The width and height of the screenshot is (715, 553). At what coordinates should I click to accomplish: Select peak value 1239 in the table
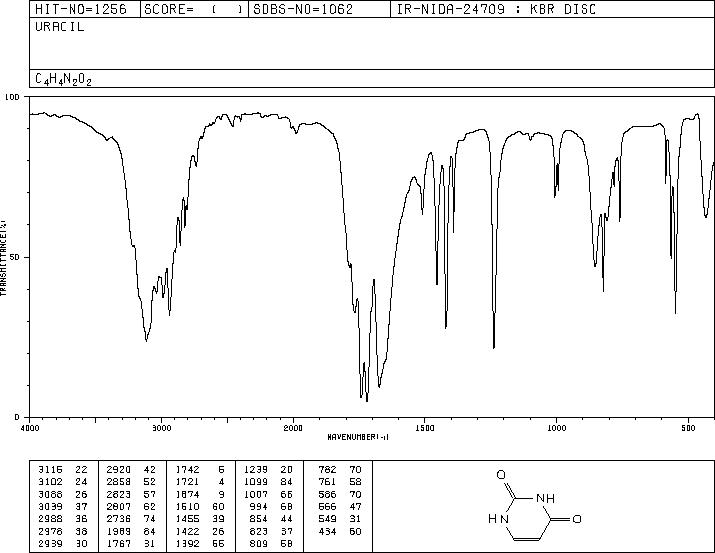(256, 470)
